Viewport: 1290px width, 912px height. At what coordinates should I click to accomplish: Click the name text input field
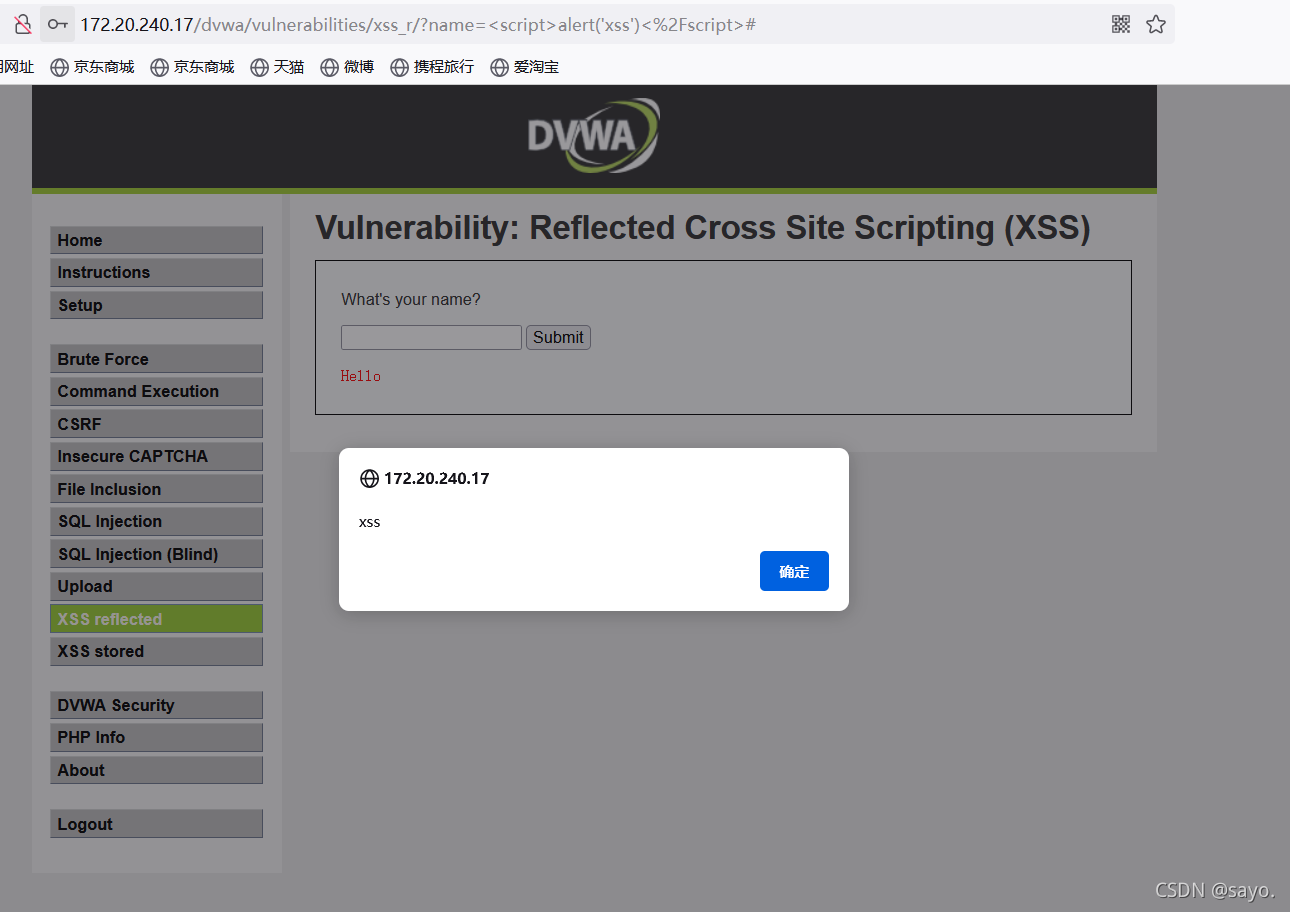pyautogui.click(x=431, y=337)
